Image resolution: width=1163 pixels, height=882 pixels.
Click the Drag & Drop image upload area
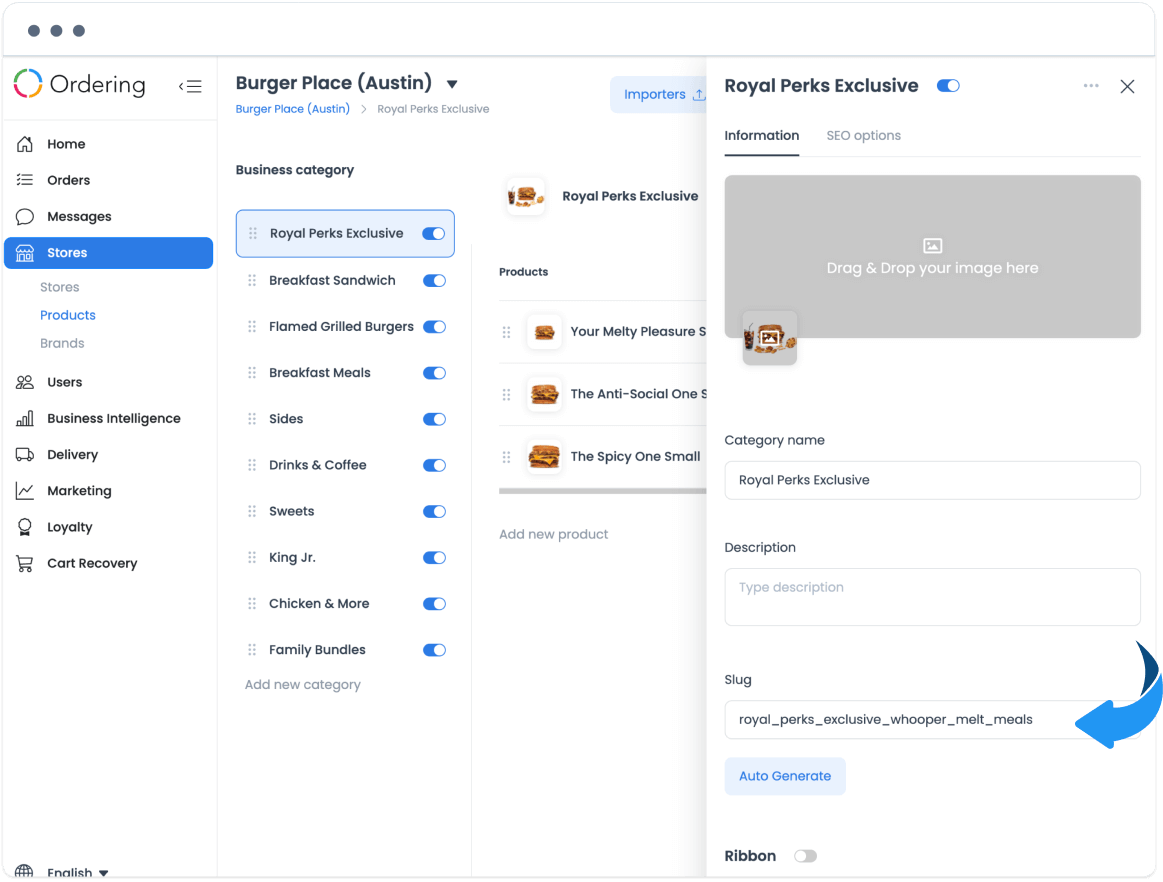932,257
